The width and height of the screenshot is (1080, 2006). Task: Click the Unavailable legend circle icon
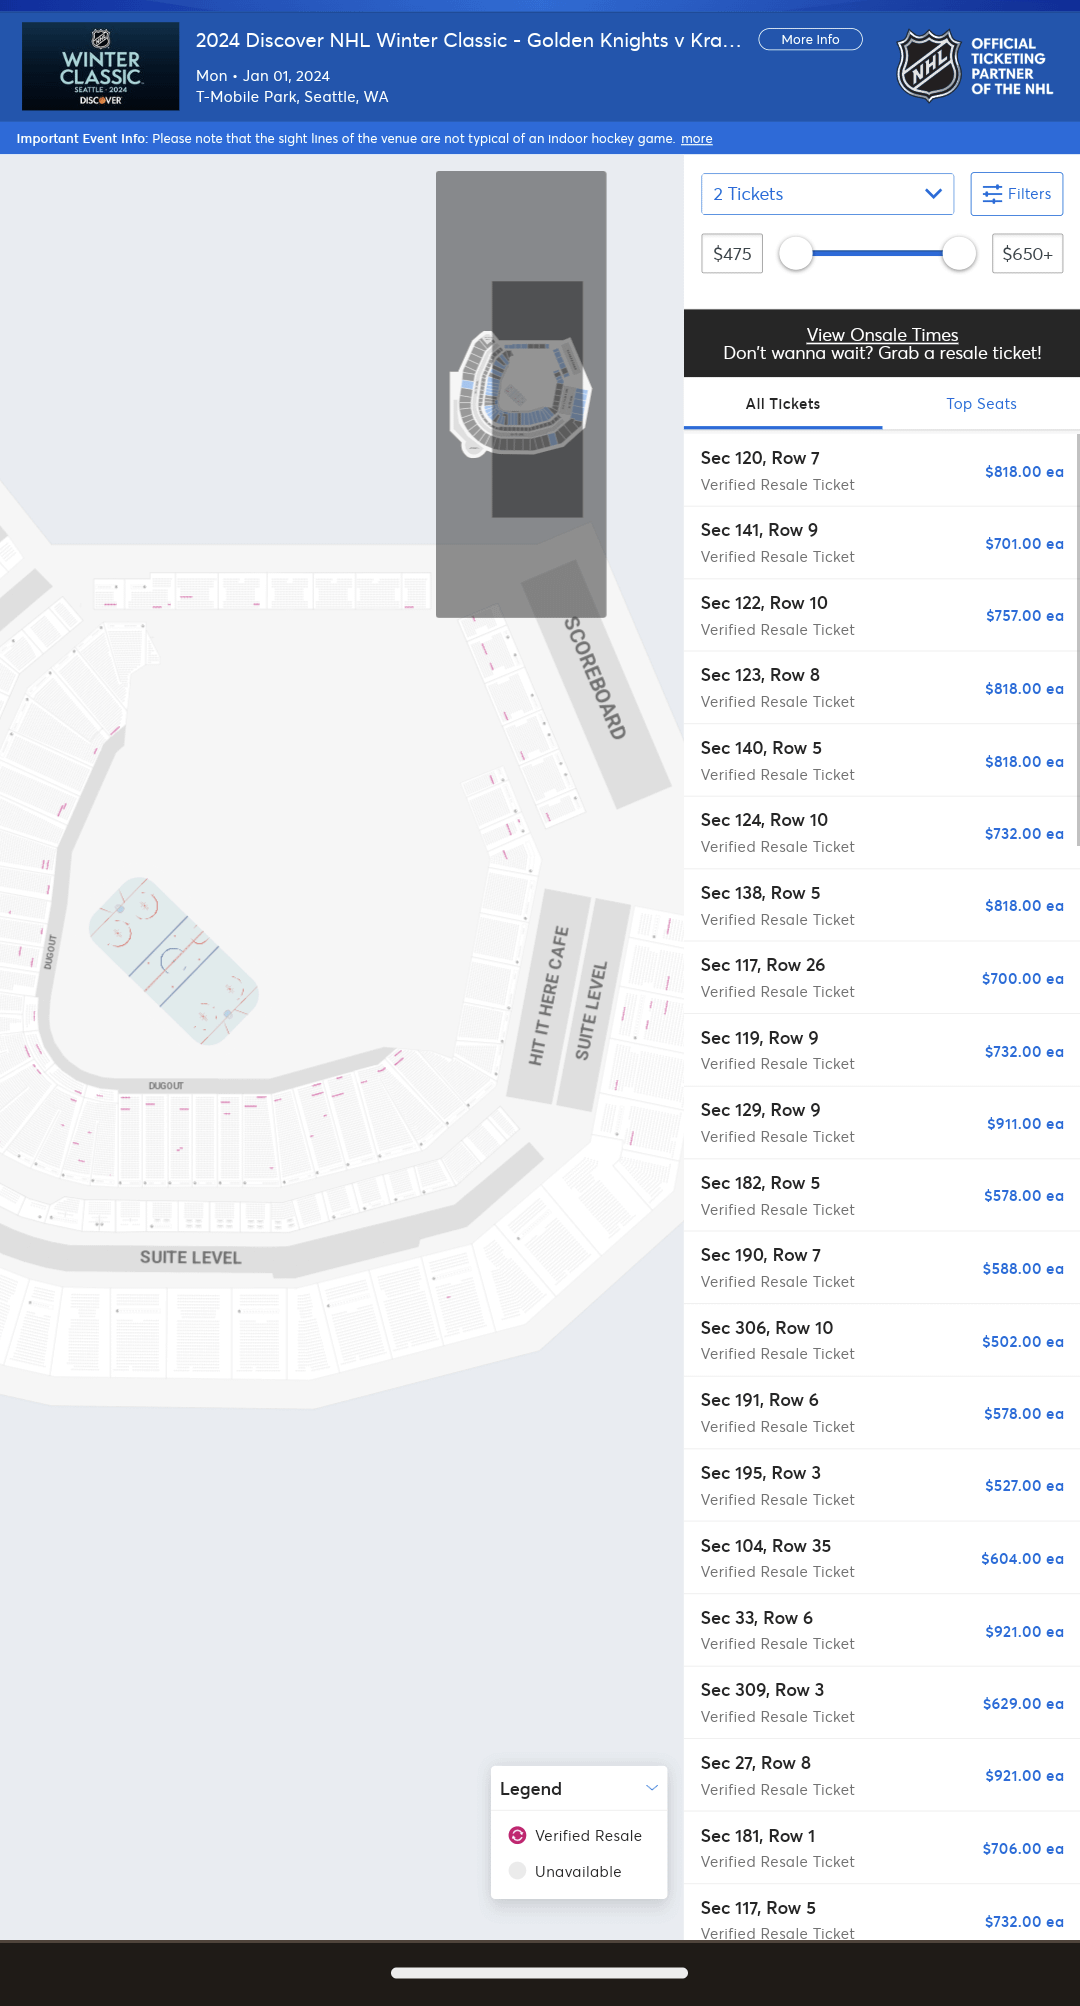[517, 1871]
